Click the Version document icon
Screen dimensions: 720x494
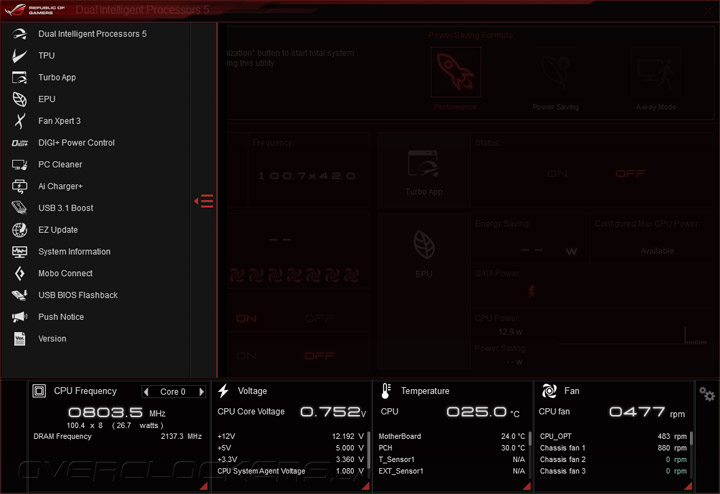pos(19,339)
